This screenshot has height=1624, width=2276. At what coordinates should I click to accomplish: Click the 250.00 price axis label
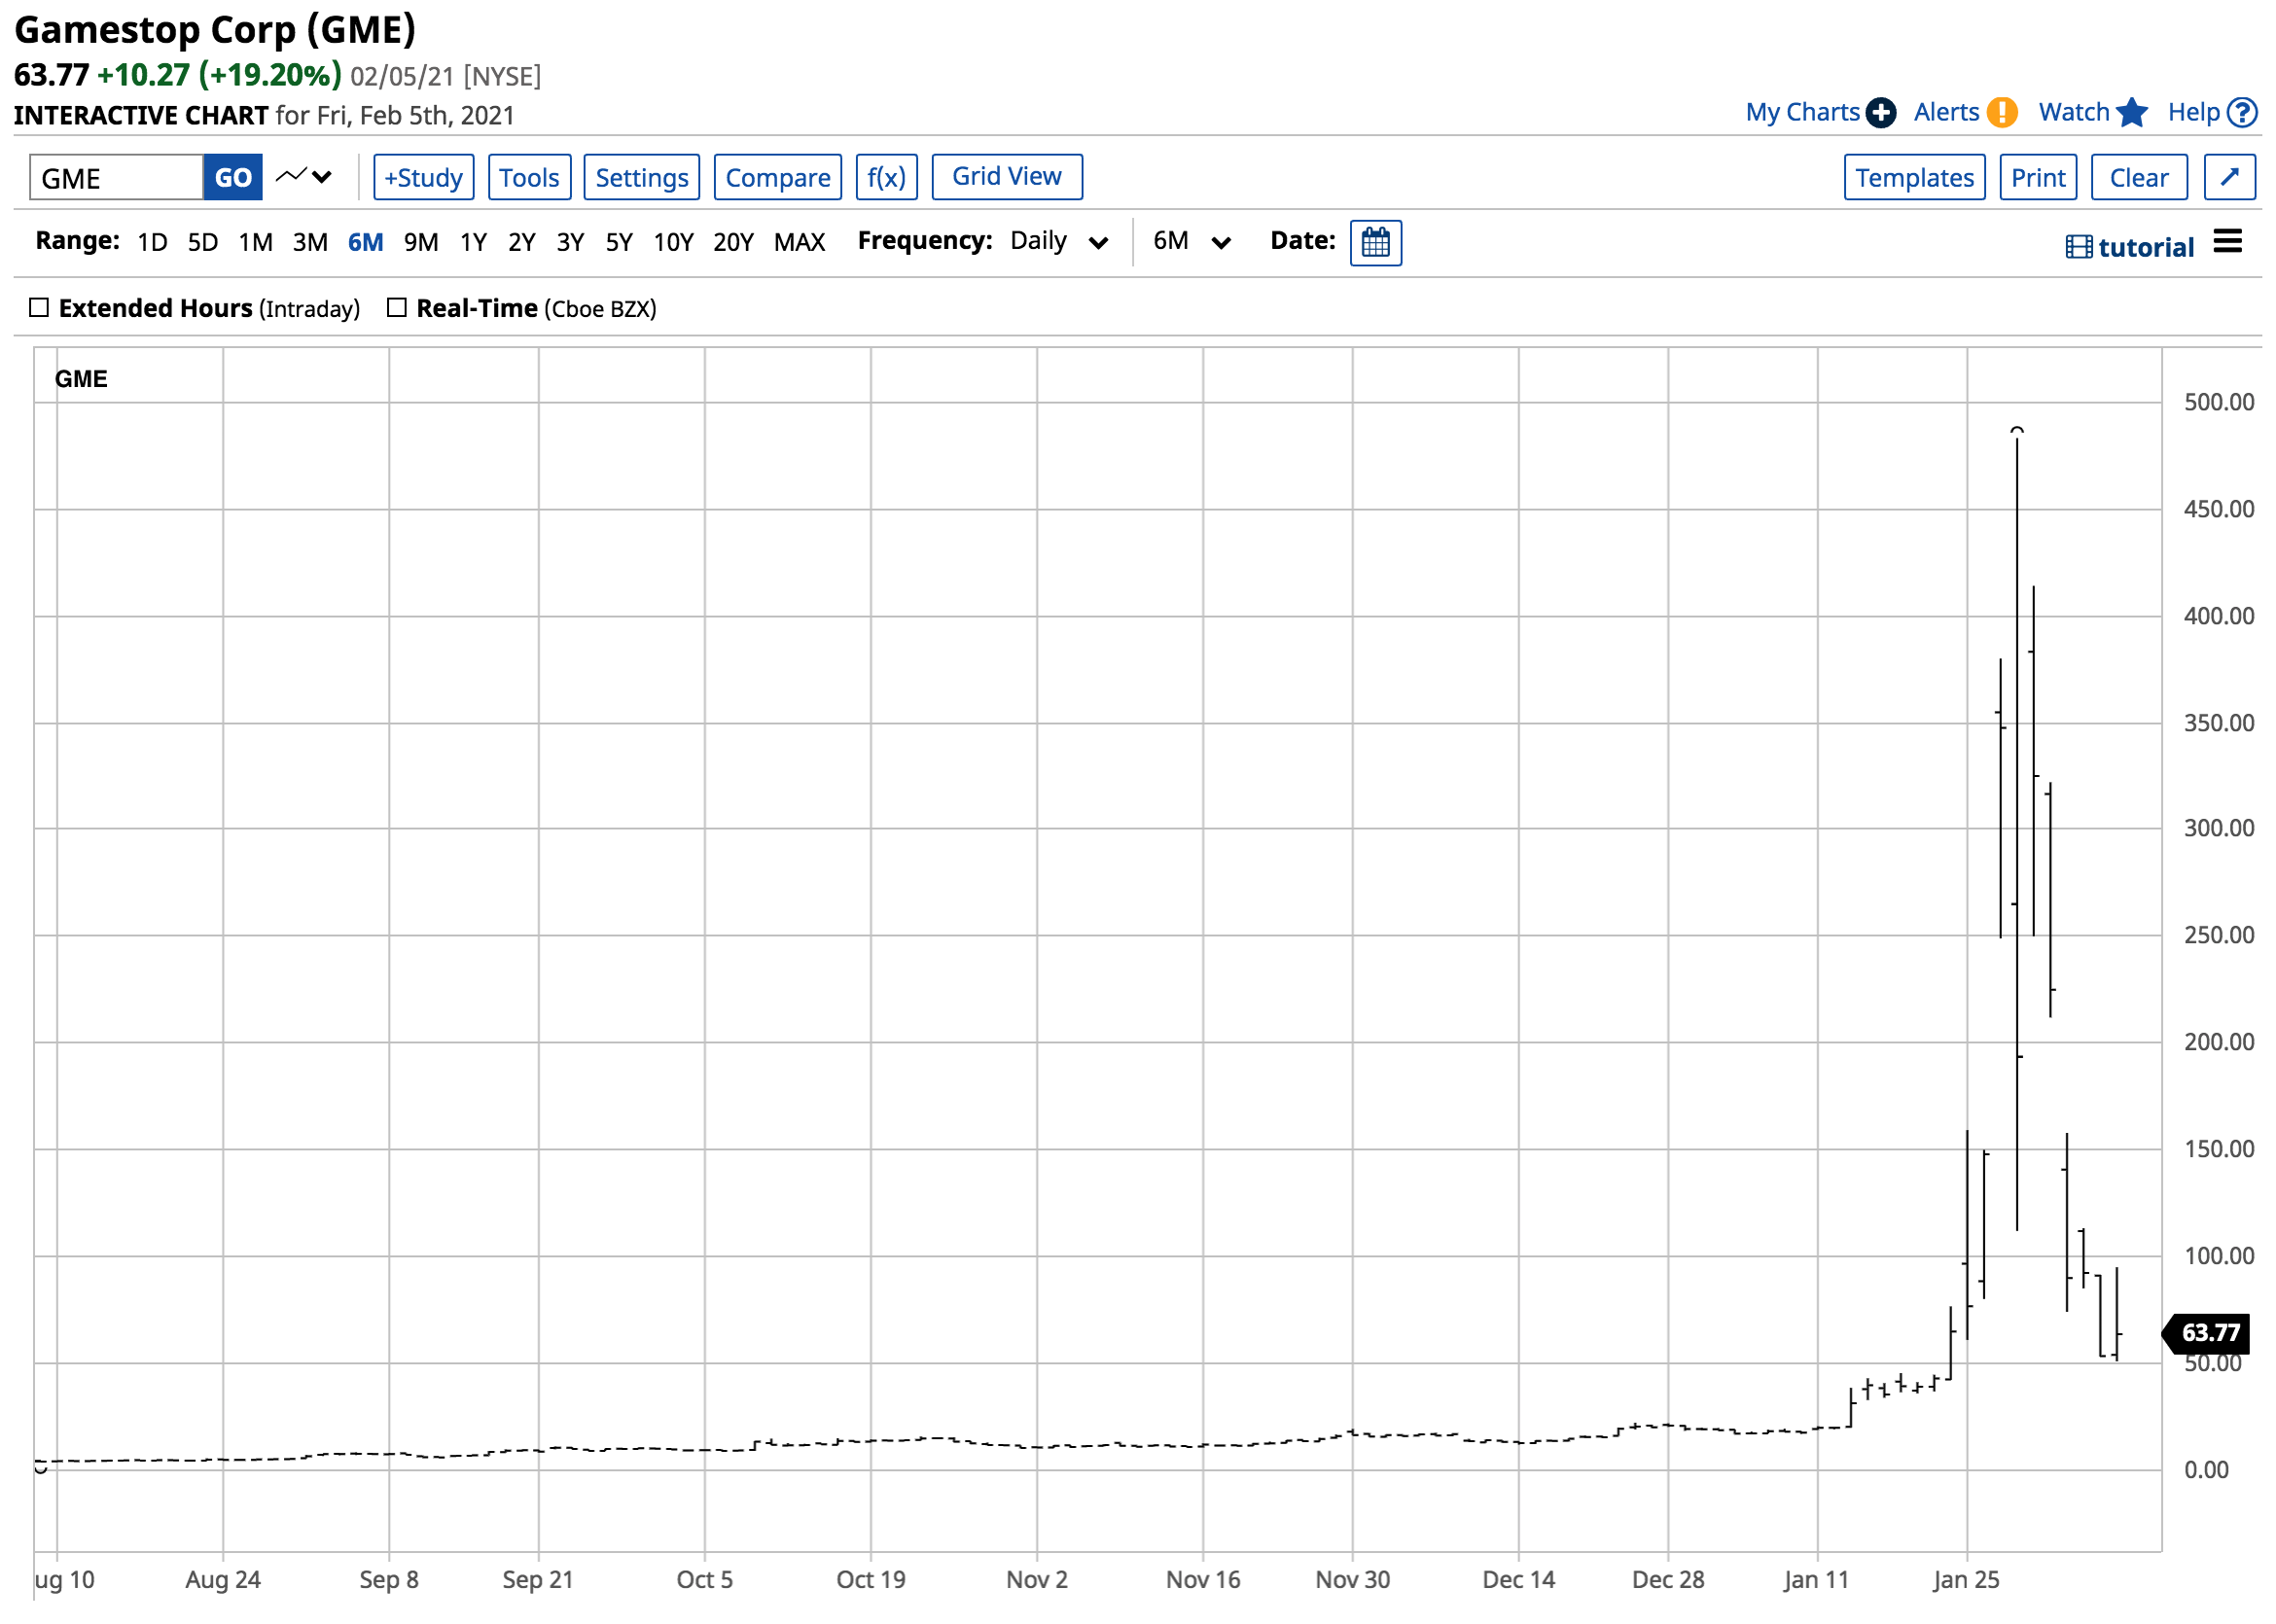[2218, 935]
